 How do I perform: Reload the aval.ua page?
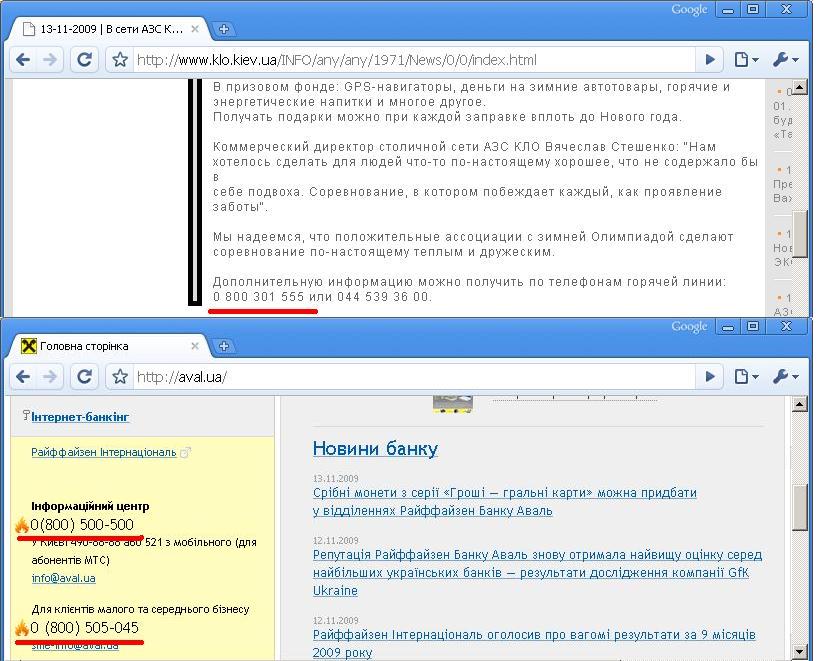[x=84, y=377]
